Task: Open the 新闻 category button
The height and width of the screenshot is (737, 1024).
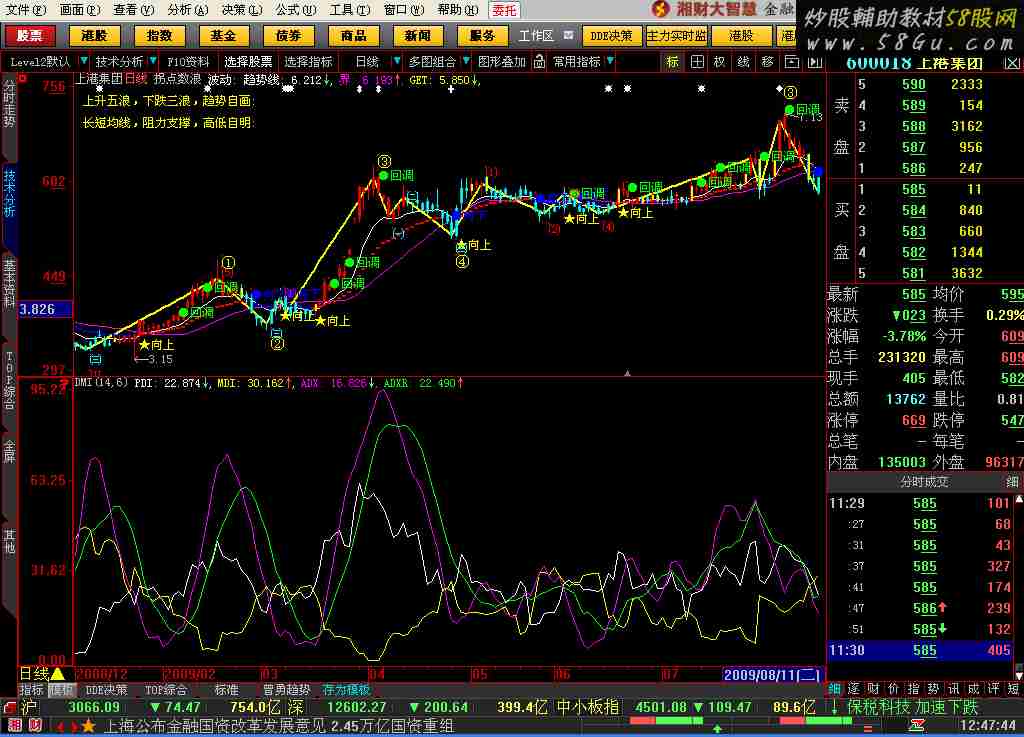Action: [418, 36]
